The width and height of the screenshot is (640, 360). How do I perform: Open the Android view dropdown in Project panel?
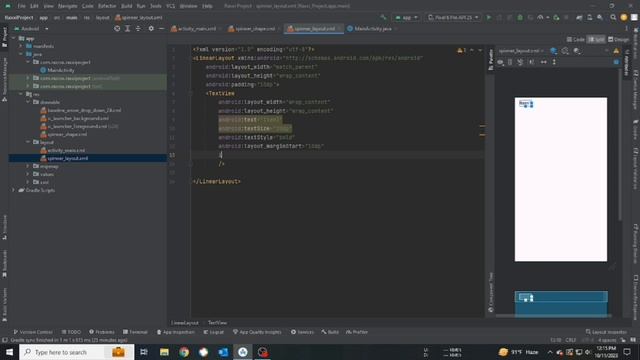31,29
